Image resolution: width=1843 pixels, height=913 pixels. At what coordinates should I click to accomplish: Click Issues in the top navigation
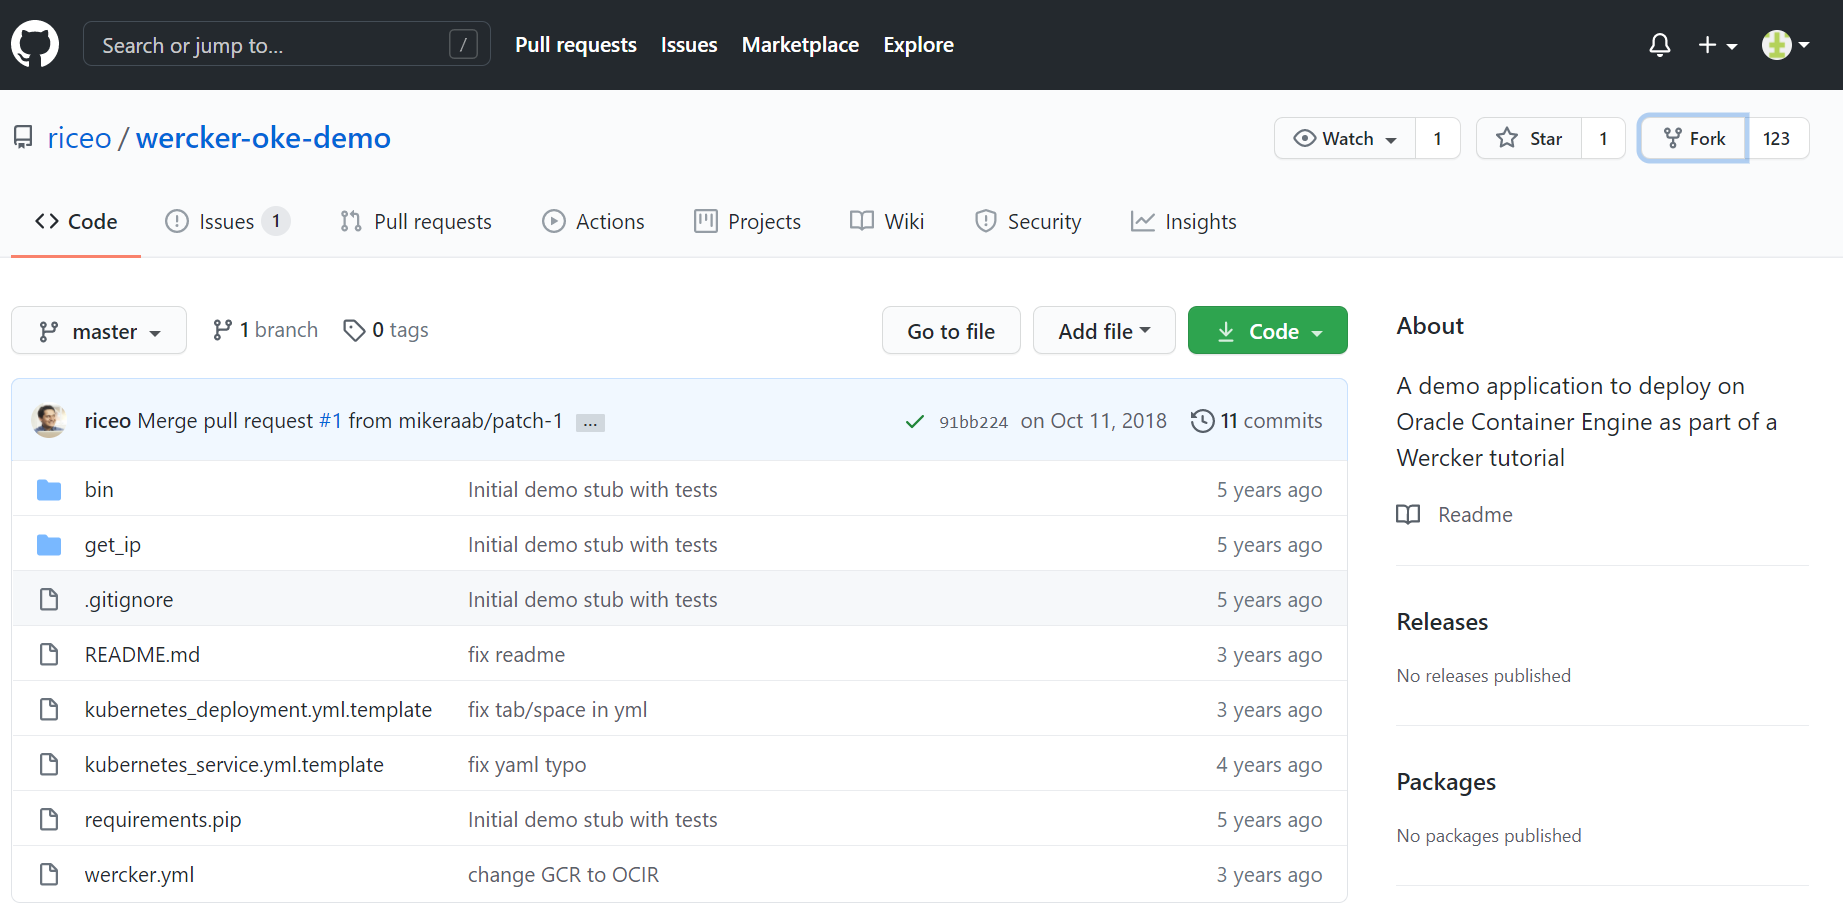tap(689, 45)
